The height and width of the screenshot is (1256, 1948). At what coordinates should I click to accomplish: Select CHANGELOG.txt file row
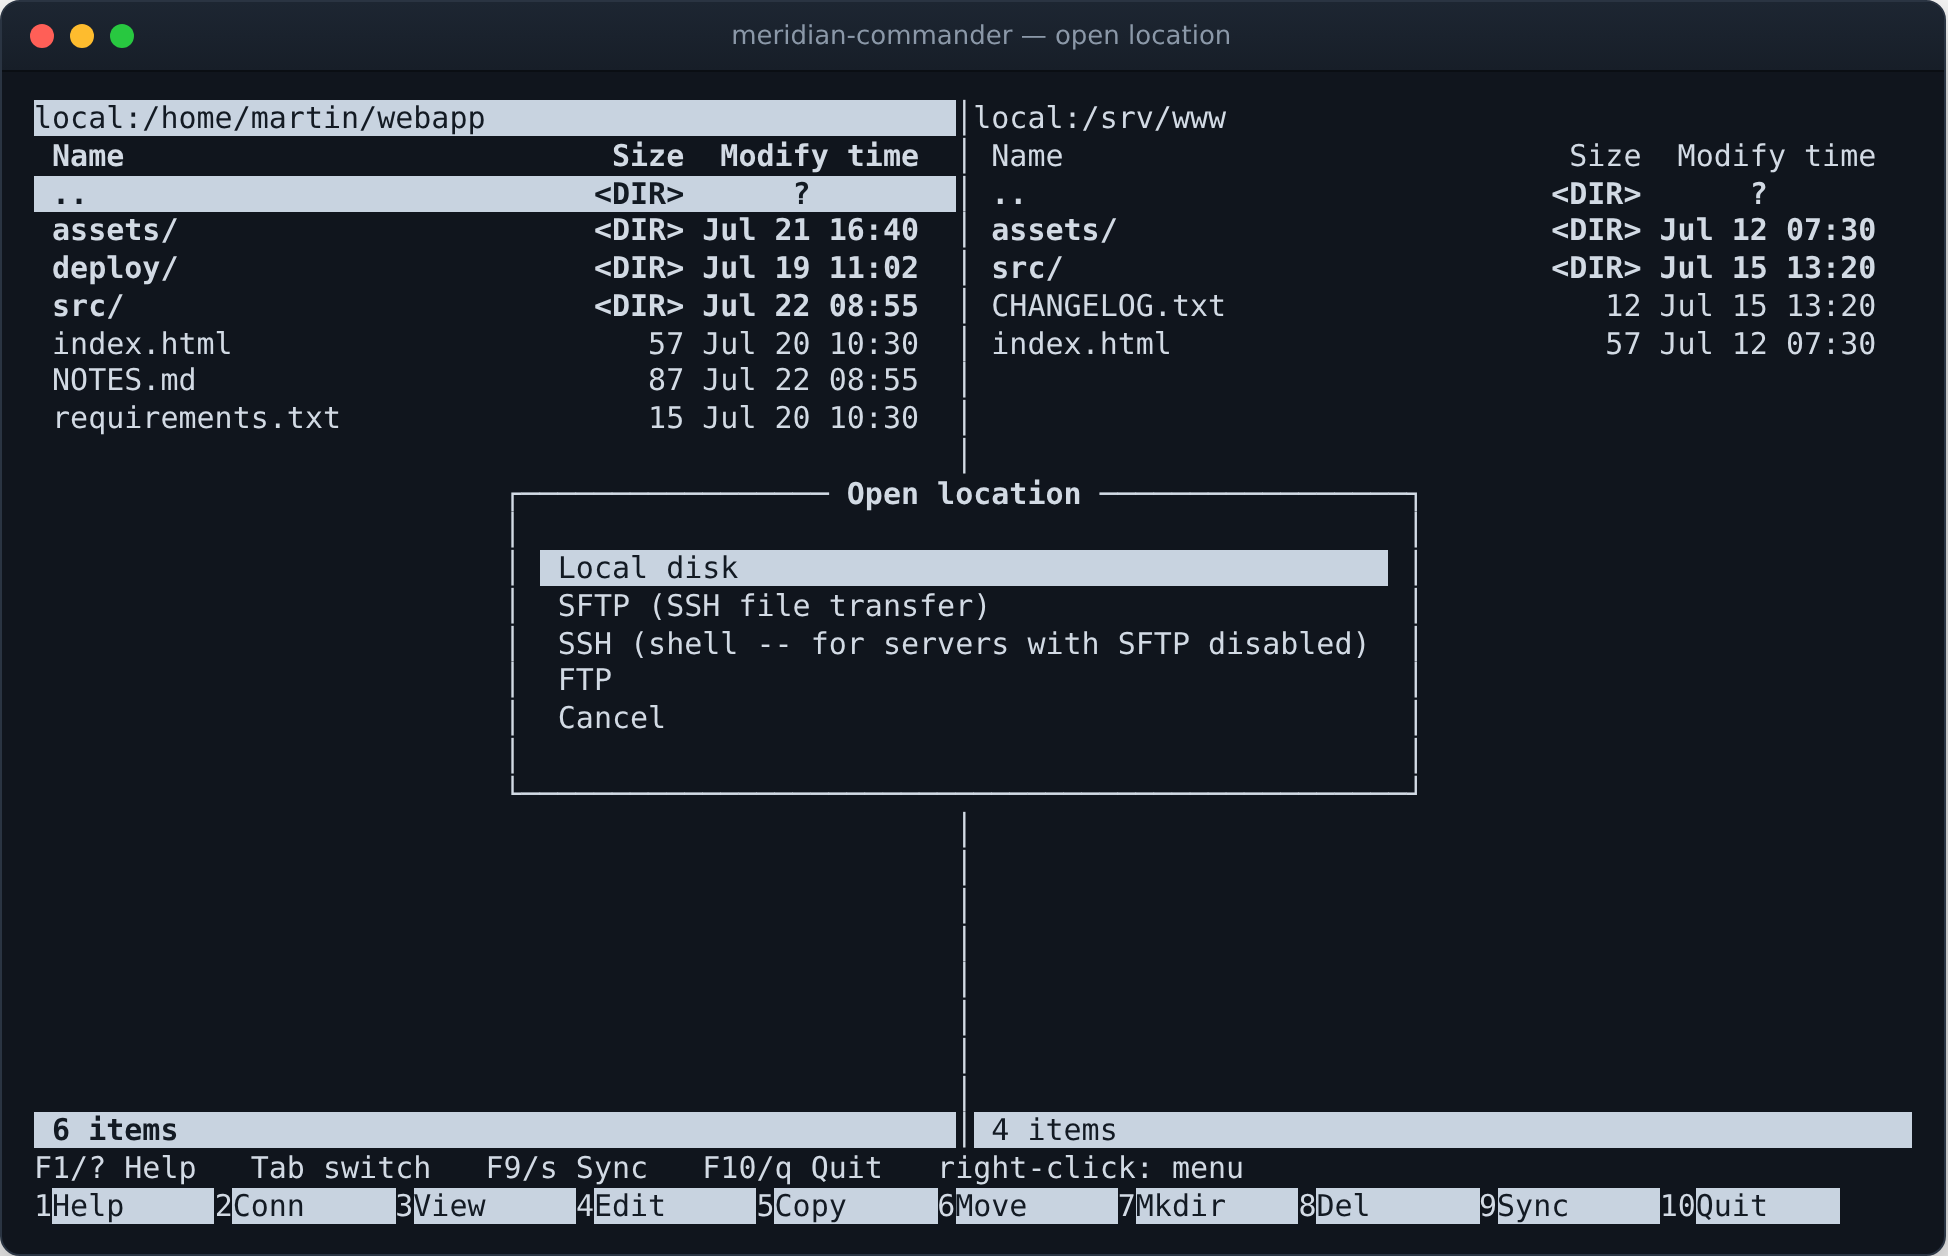coord(1443,306)
